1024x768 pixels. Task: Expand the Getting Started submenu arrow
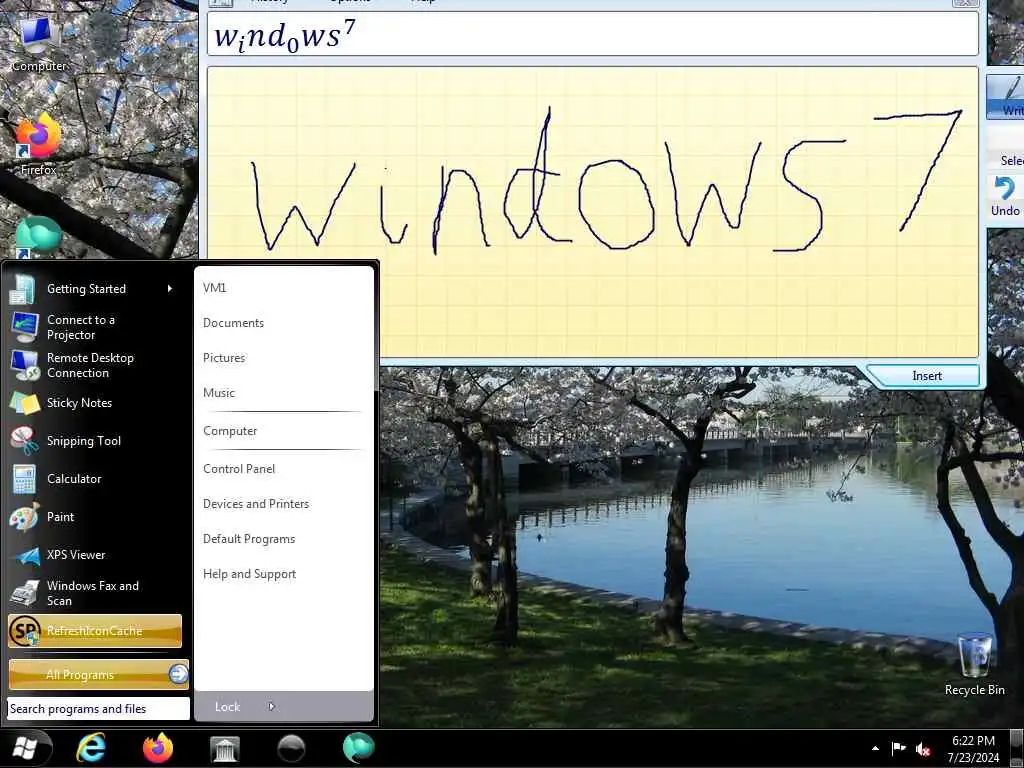point(170,289)
